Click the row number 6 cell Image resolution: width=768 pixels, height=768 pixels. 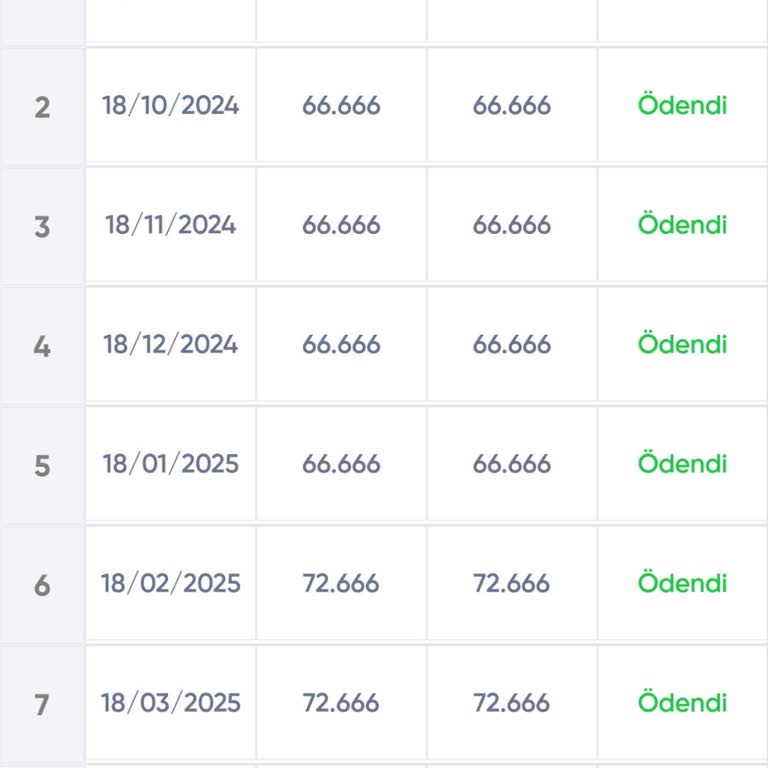42,585
